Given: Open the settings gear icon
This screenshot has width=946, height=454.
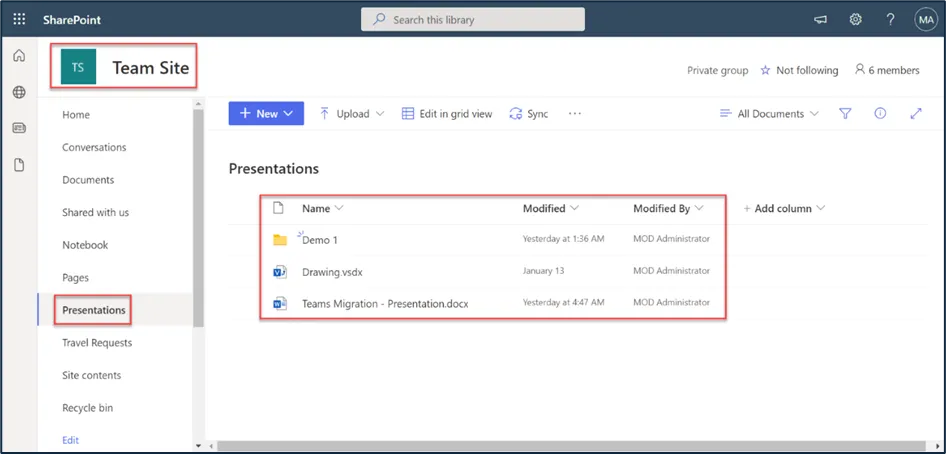Looking at the screenshot, I should tap(856, 19).
